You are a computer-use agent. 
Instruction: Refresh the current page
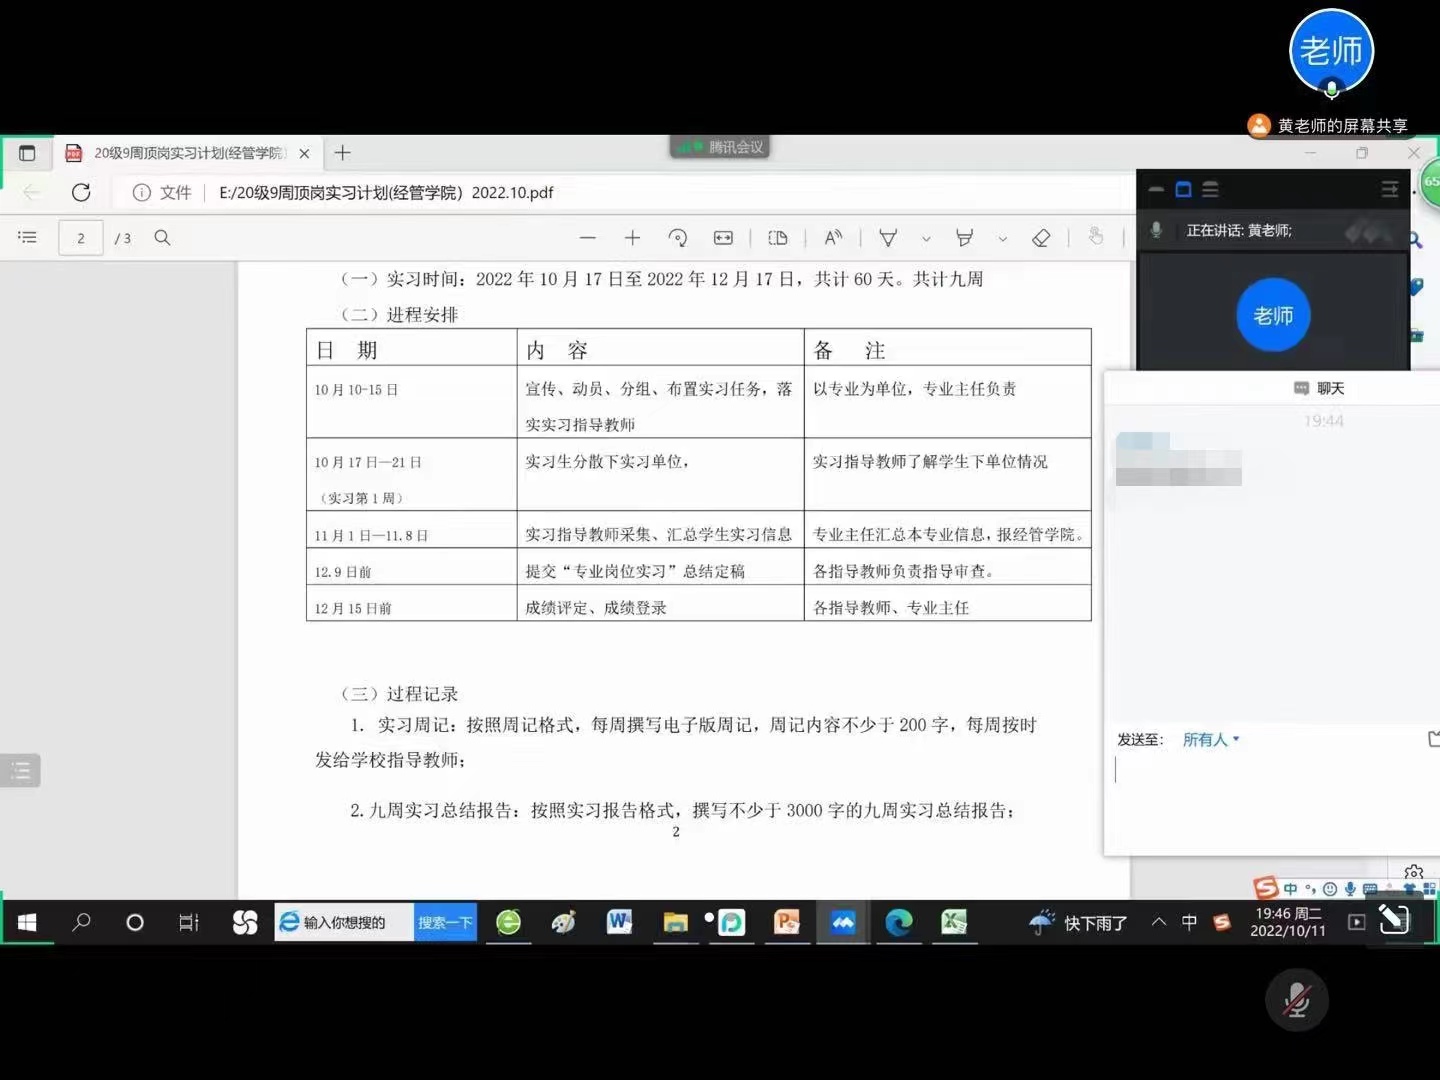(81, 192)
